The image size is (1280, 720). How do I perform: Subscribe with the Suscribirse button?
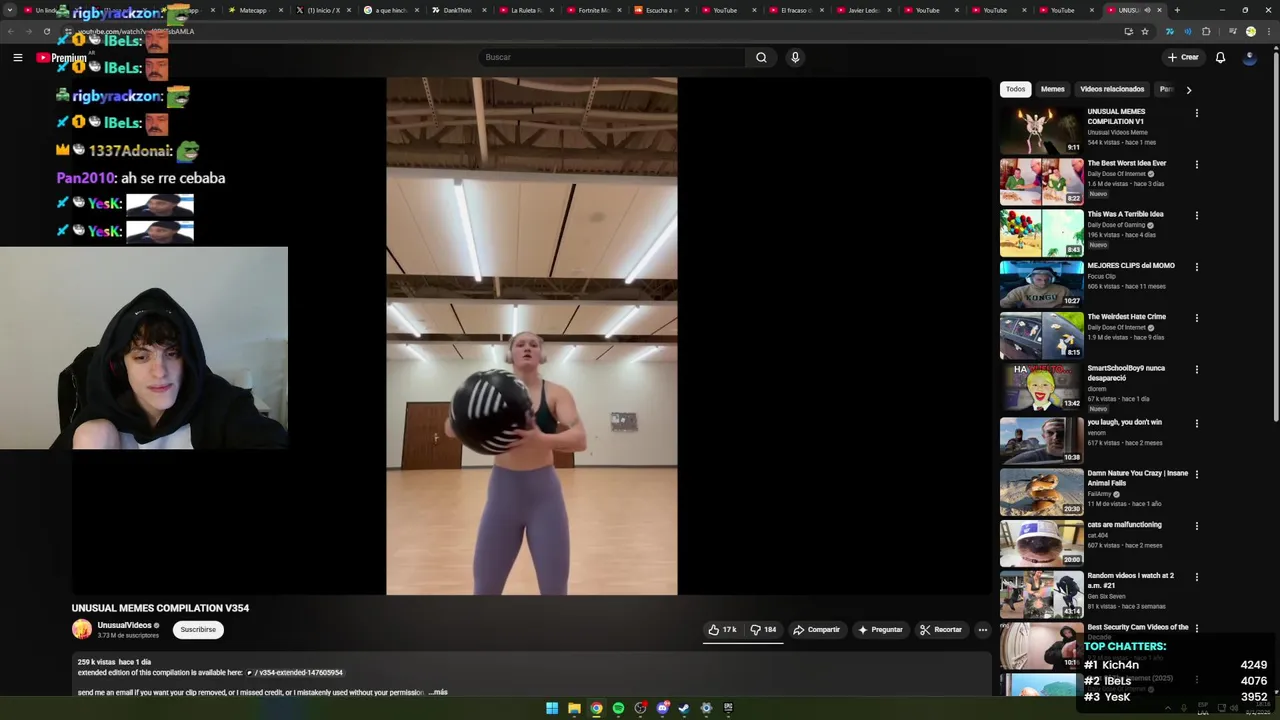click(198, 630)
